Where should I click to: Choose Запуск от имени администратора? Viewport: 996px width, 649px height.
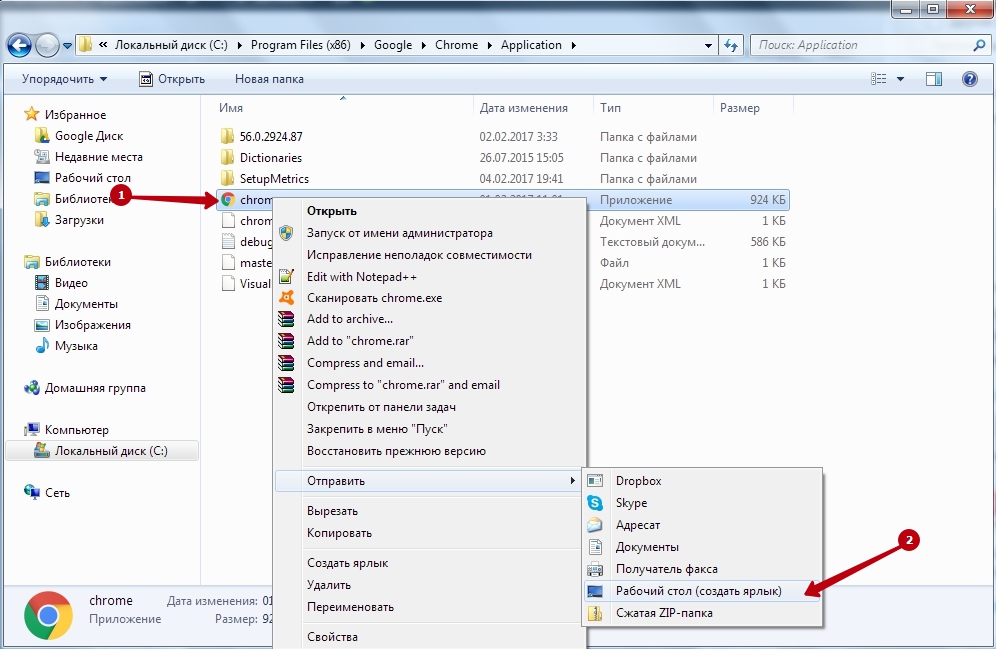pyautogui.click(x=430, y=232)
